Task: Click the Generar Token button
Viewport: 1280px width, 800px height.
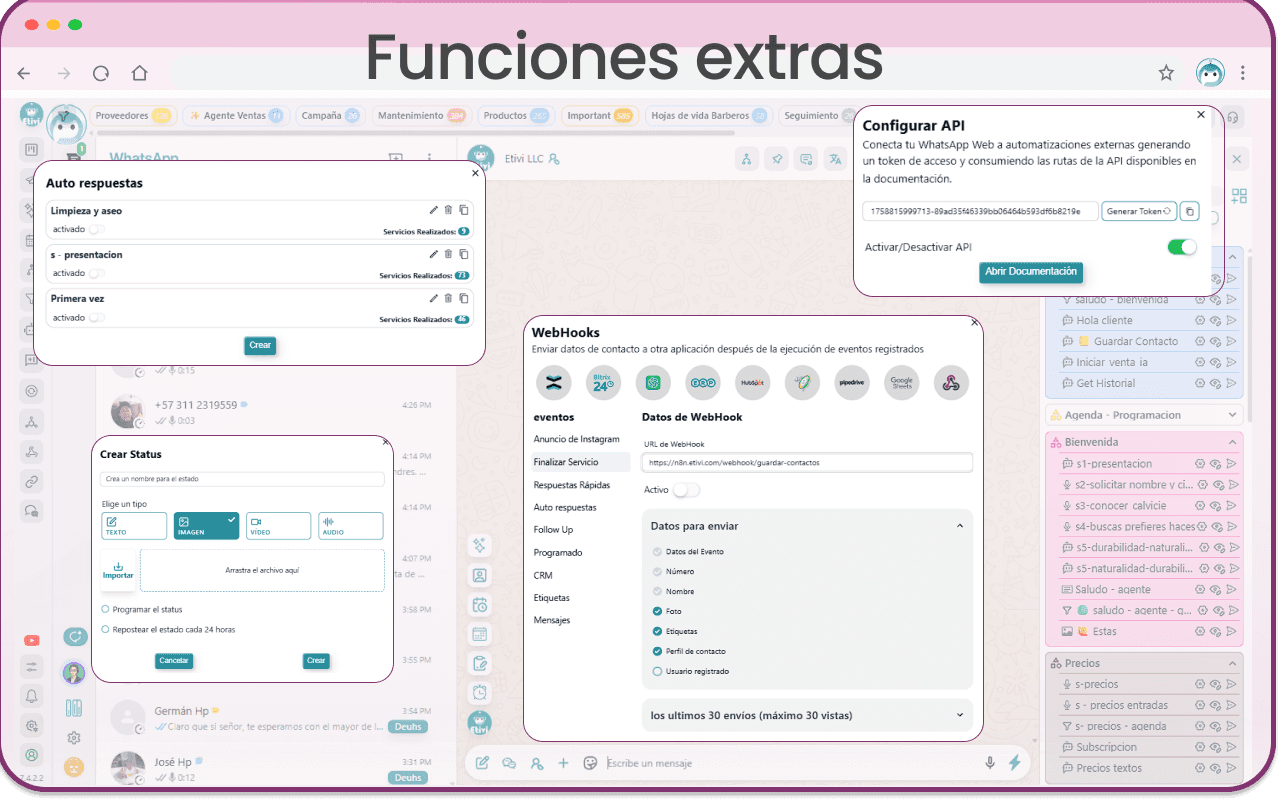Action: point(1139,211)
